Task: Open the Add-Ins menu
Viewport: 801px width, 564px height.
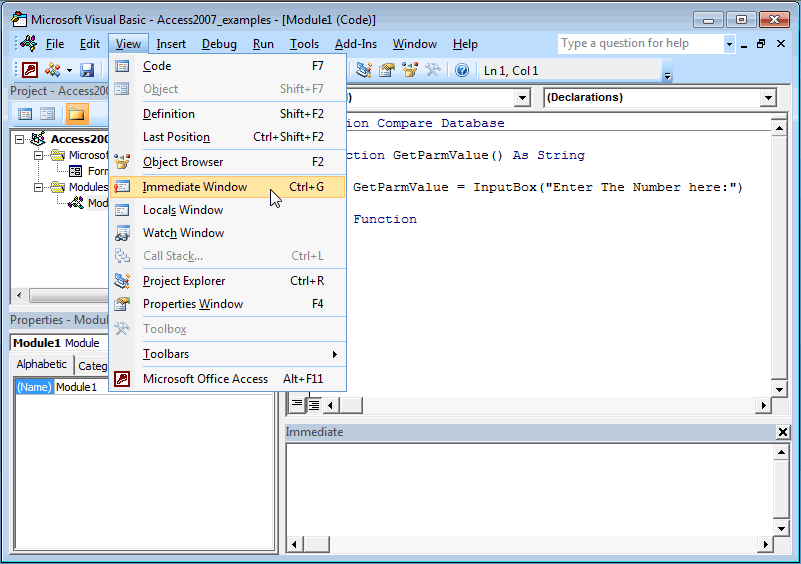Action: 356,44
